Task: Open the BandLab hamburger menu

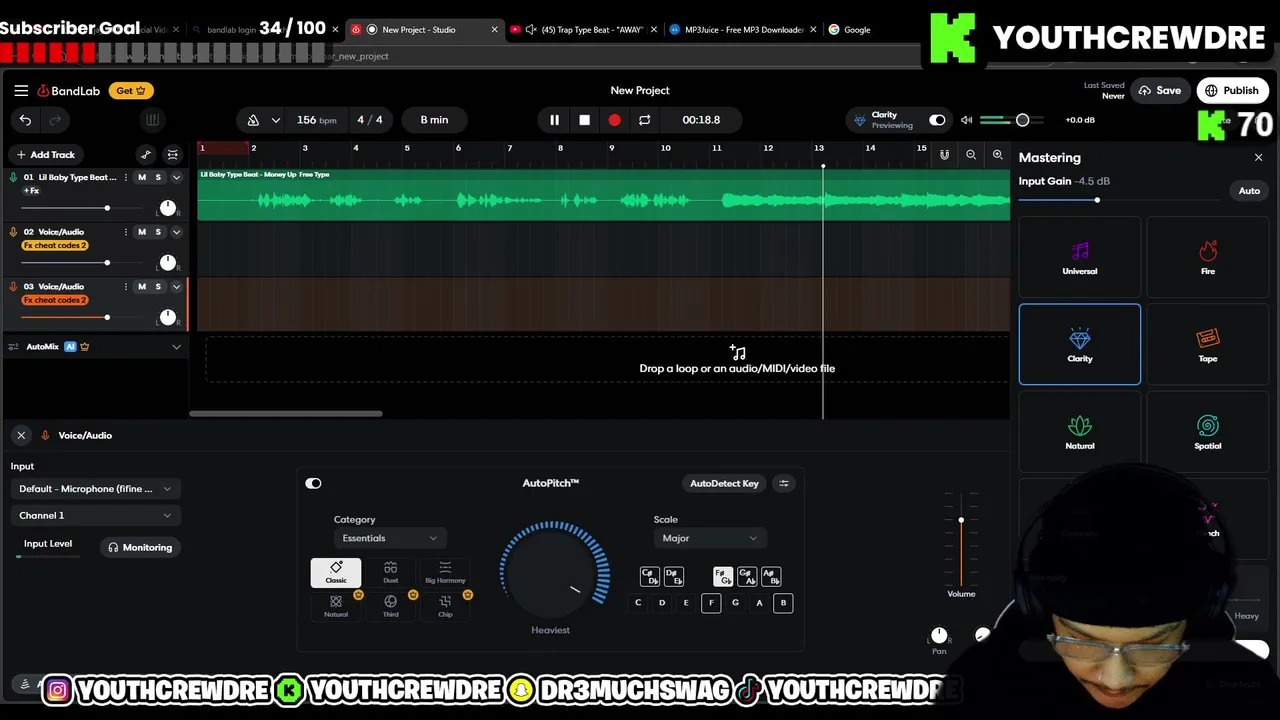Action: coord(21,90)
